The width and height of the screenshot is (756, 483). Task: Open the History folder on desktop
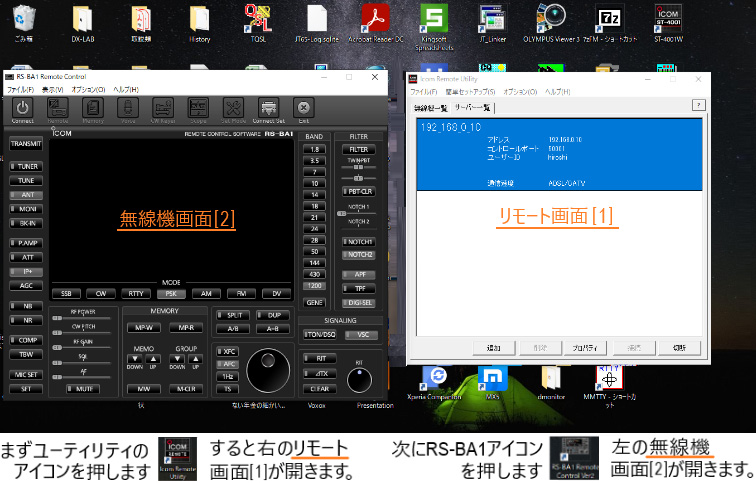pos(200,23)
